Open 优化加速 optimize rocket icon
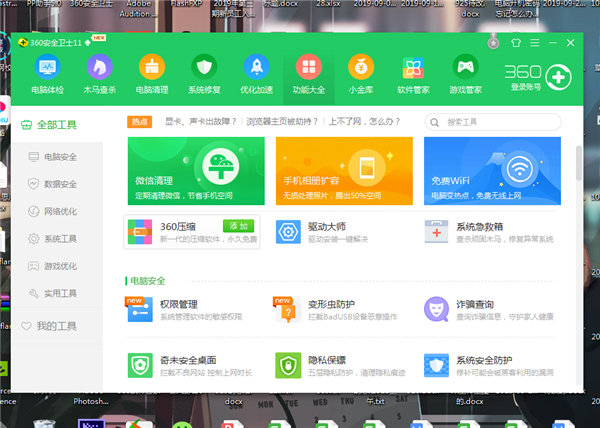 click(256, 67)
